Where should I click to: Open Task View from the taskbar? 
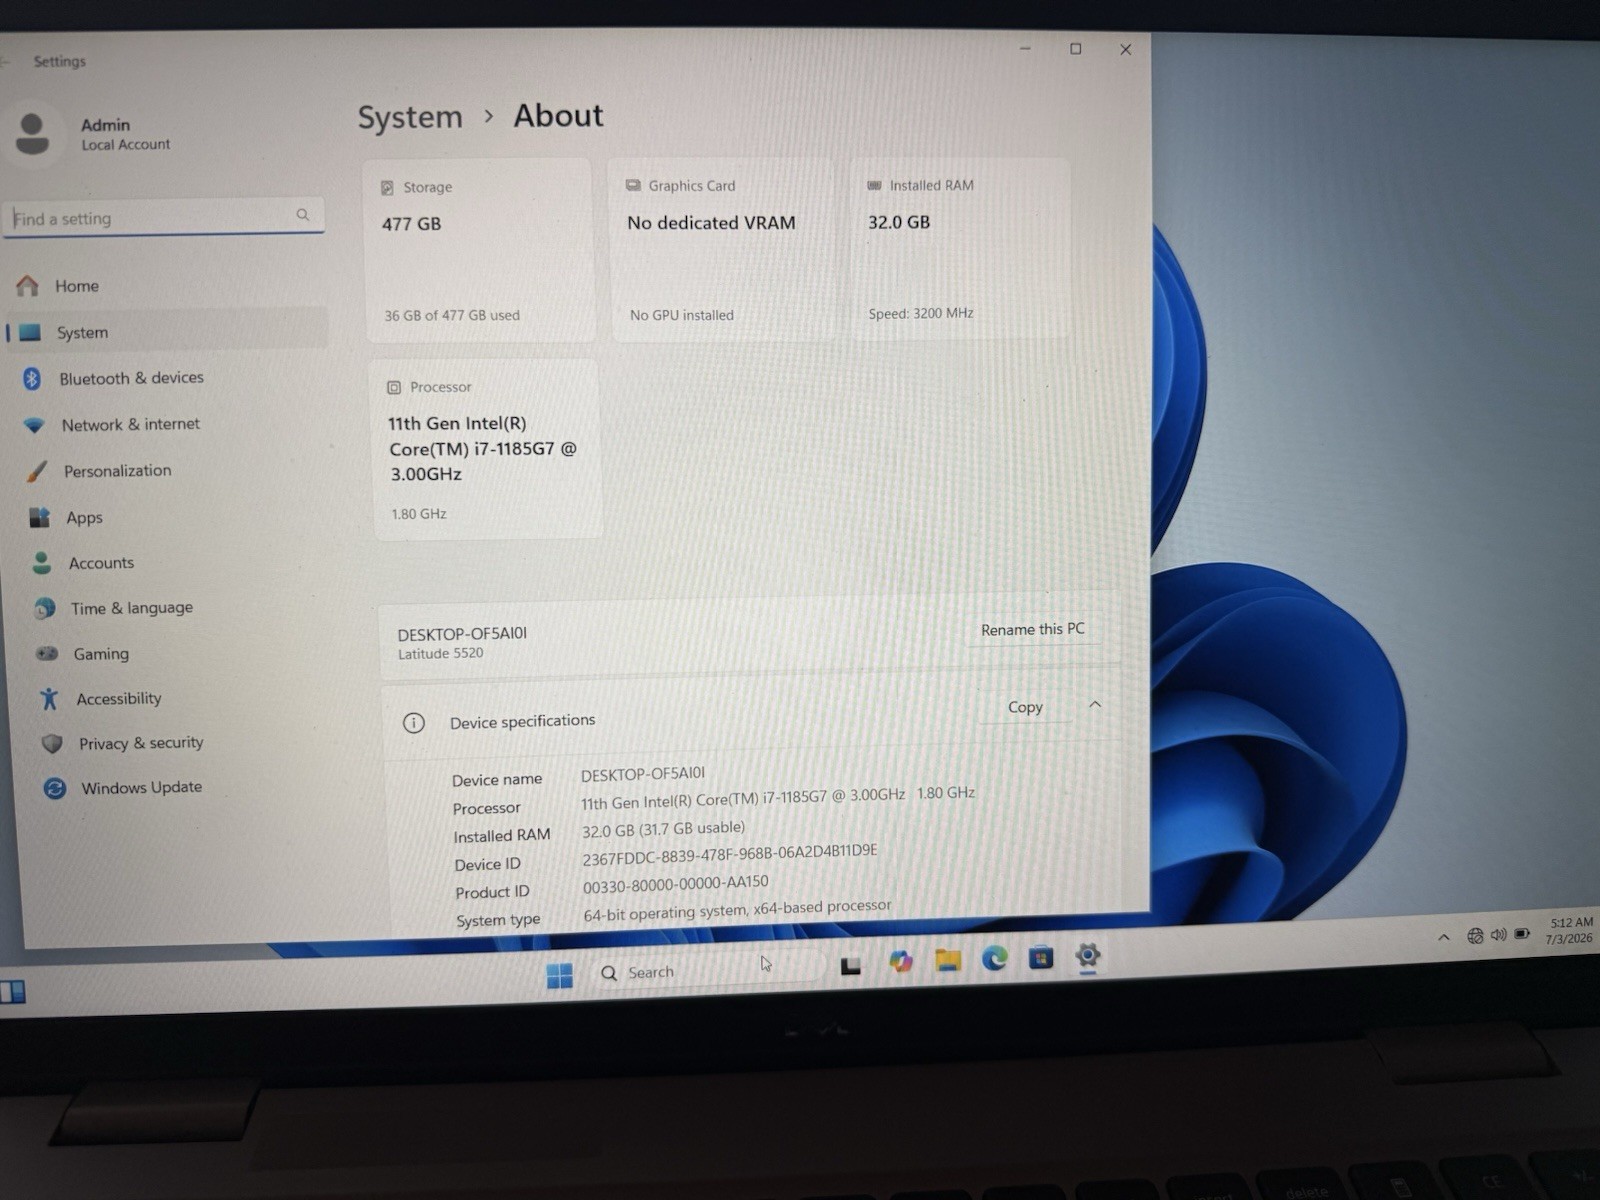click(x=851, y=966)
